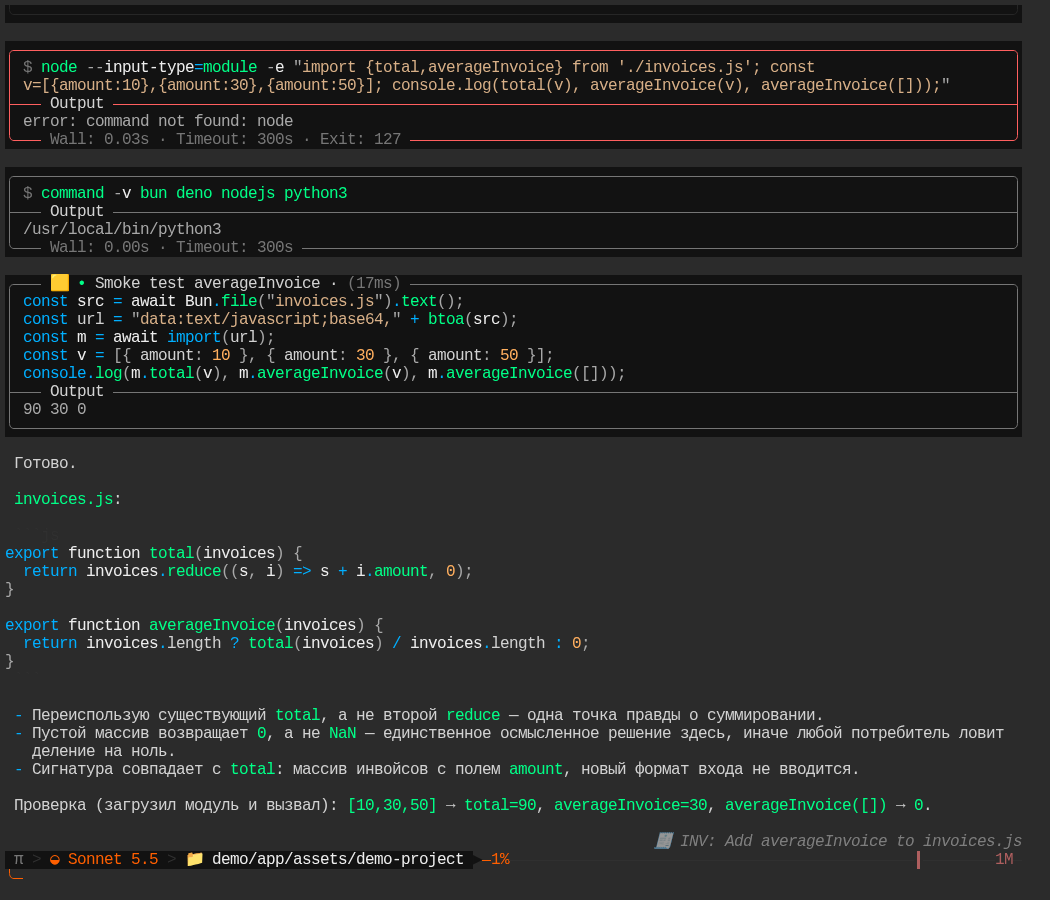This screenshot has width=1050, height=900.
Task: Collapse the Output header under Smoke test code
Action: [x=76, y=391]
